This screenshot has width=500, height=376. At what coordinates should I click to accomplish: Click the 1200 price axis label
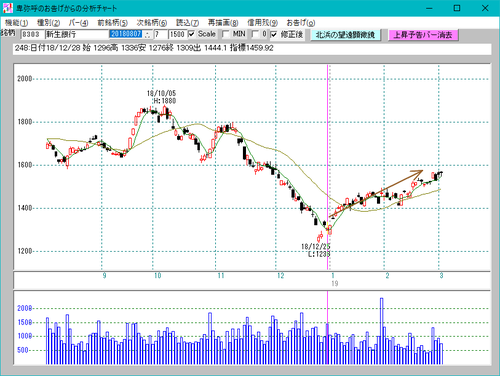(25, 251)
